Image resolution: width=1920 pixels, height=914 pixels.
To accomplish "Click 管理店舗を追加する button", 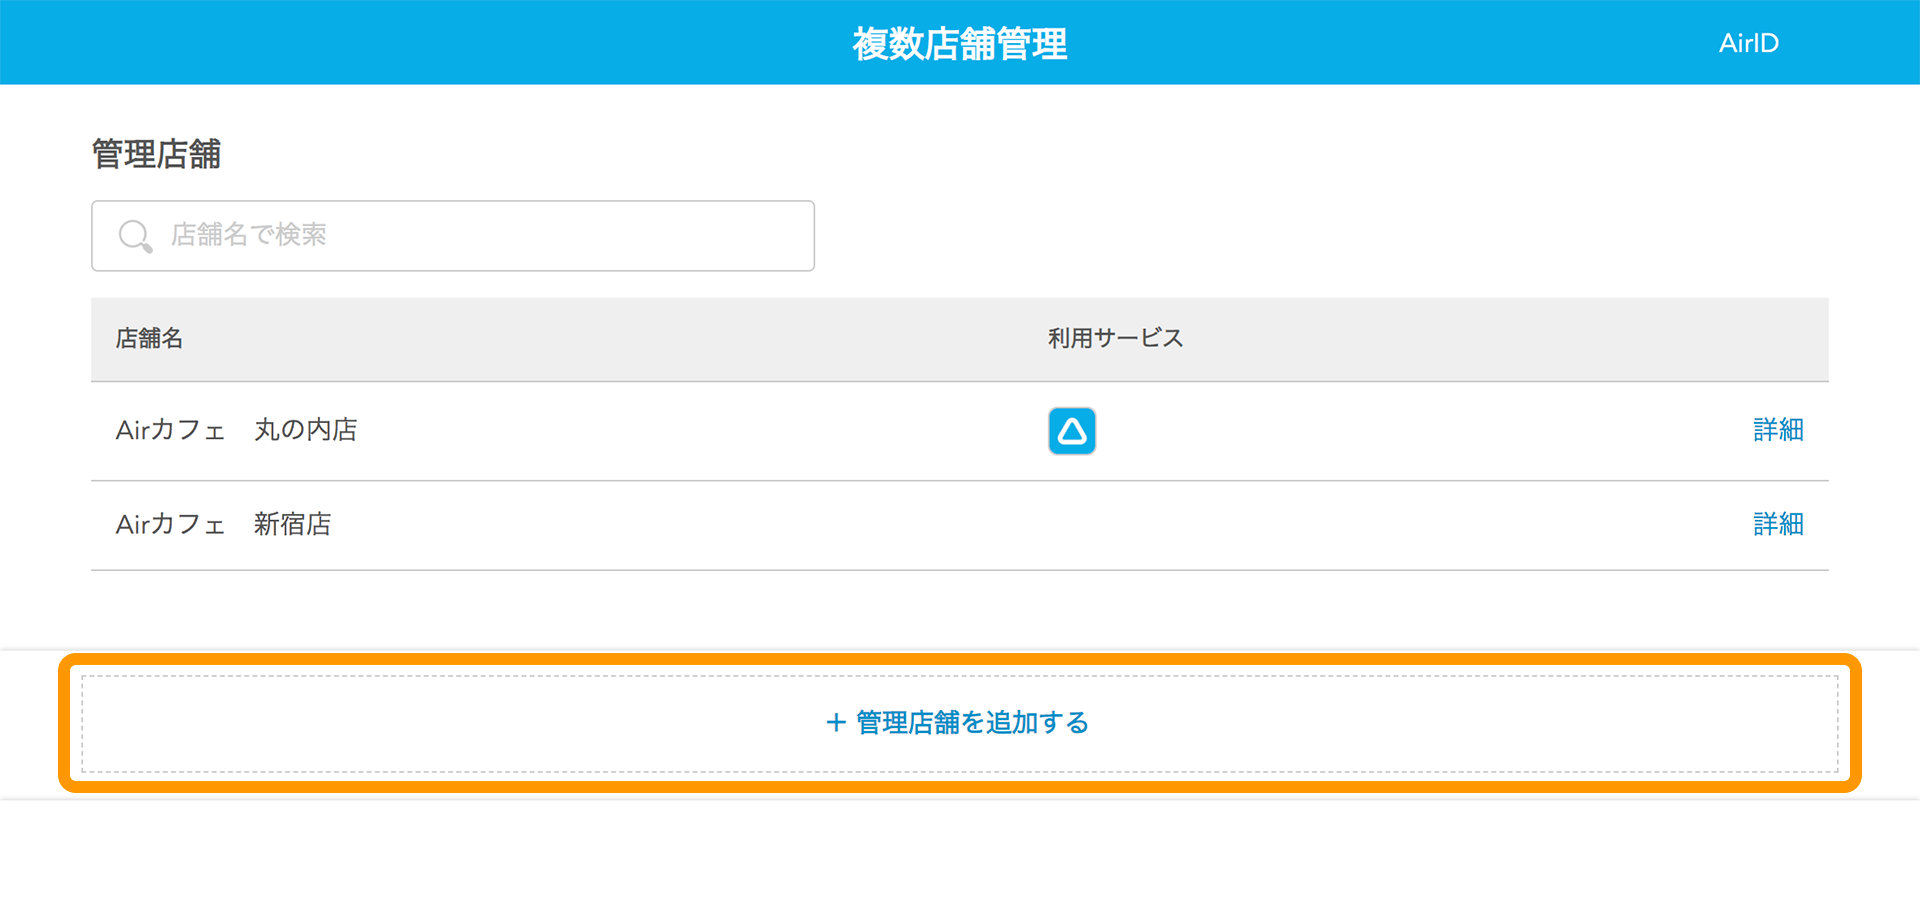I will click(960, 723).
